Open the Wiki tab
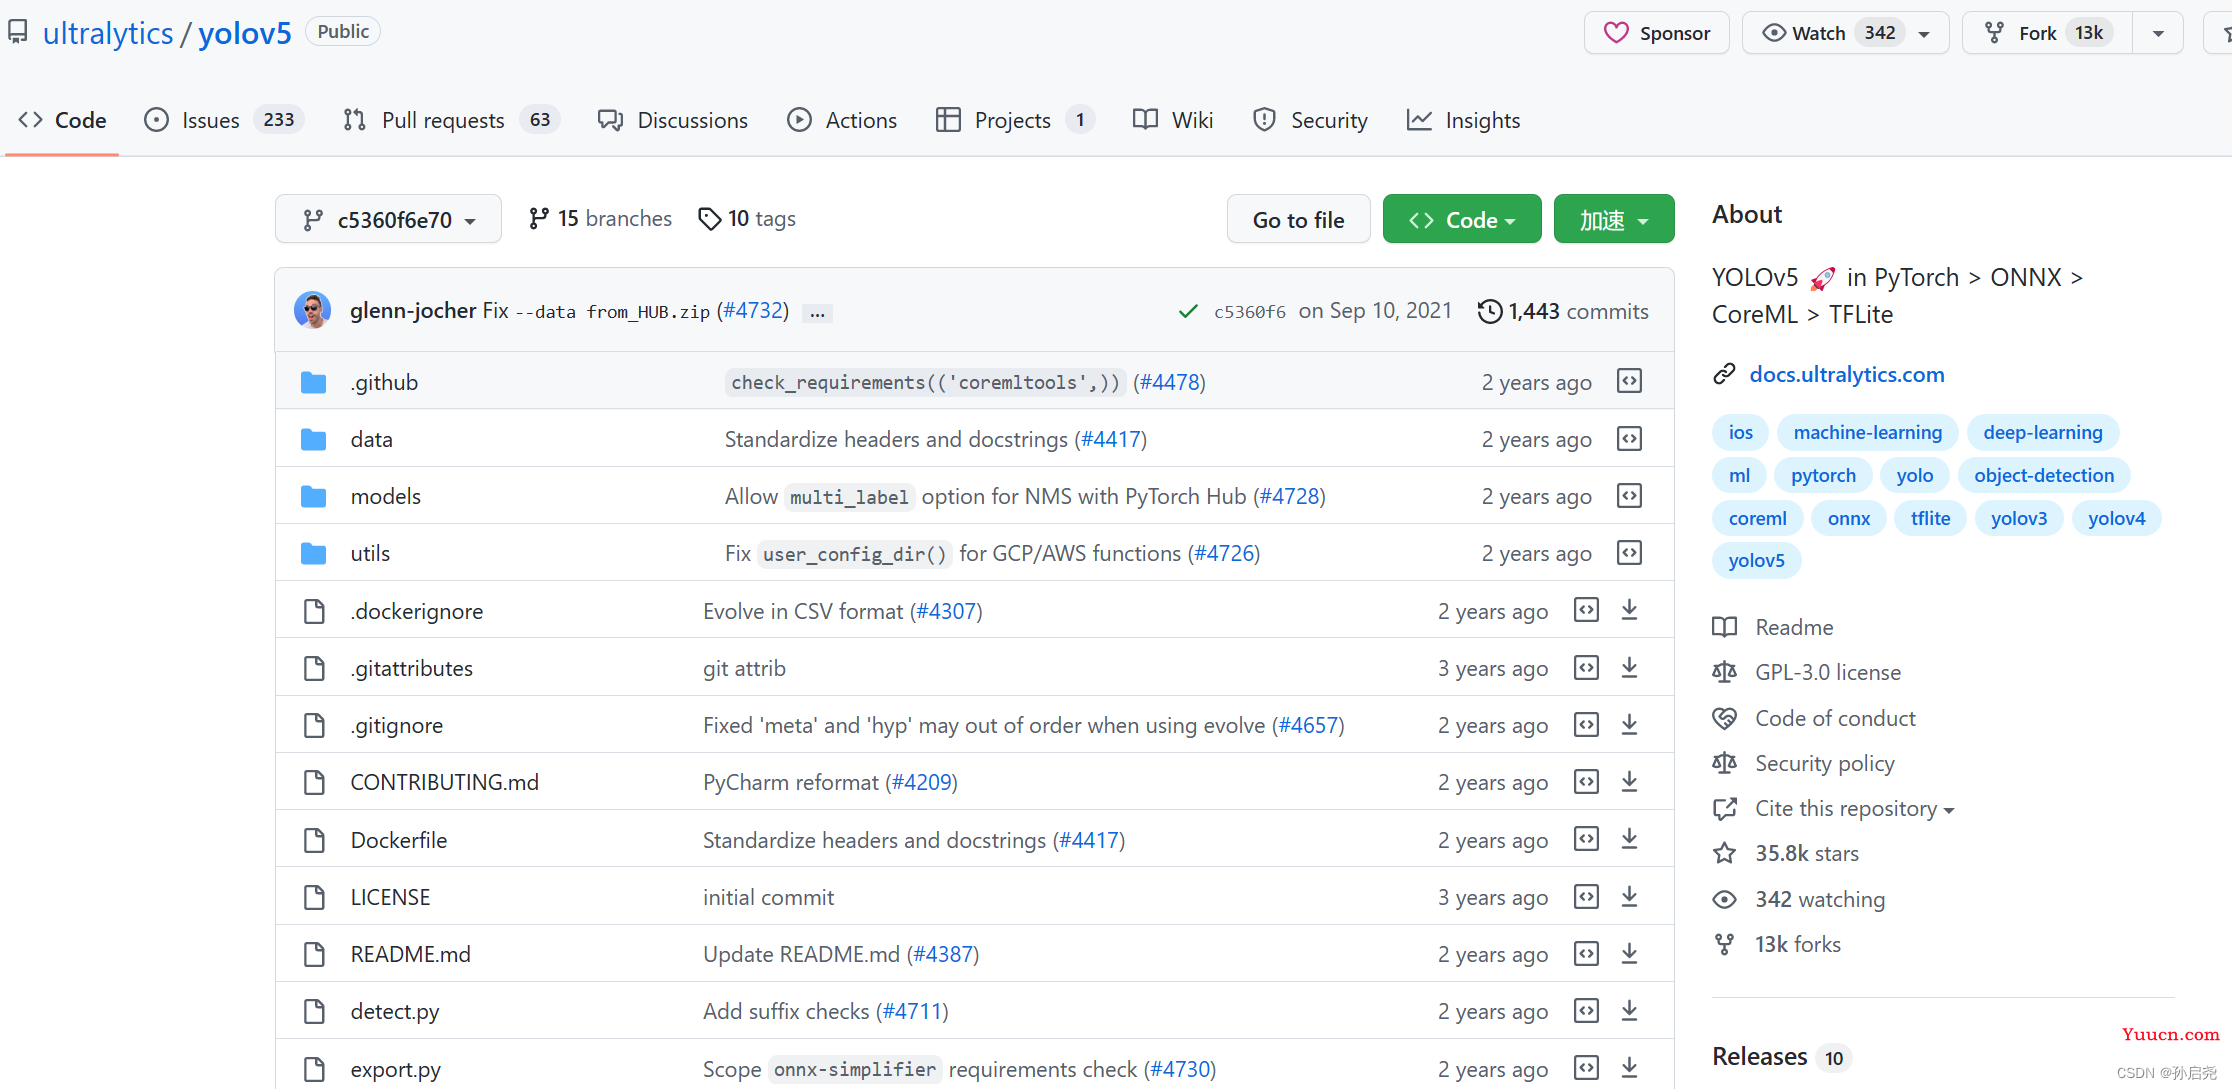The width and height of the screenshot is (2232, 1089). pyautogui.click(x=1173, y=120)
